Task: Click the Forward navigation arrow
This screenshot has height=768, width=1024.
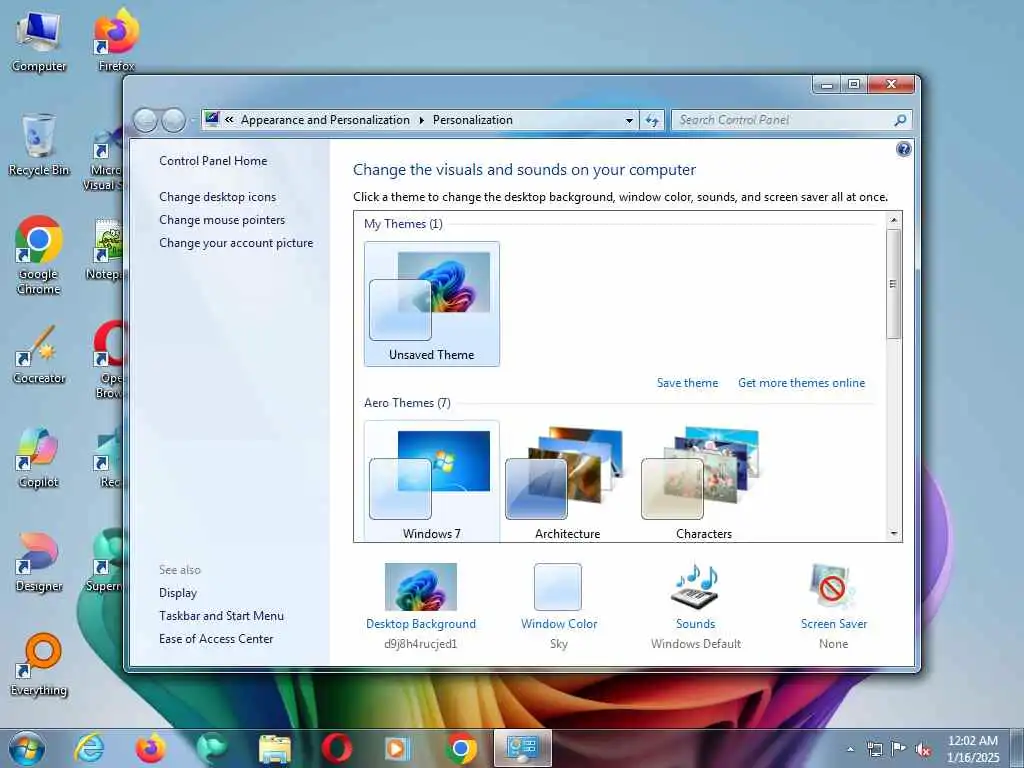Action: 173,120
